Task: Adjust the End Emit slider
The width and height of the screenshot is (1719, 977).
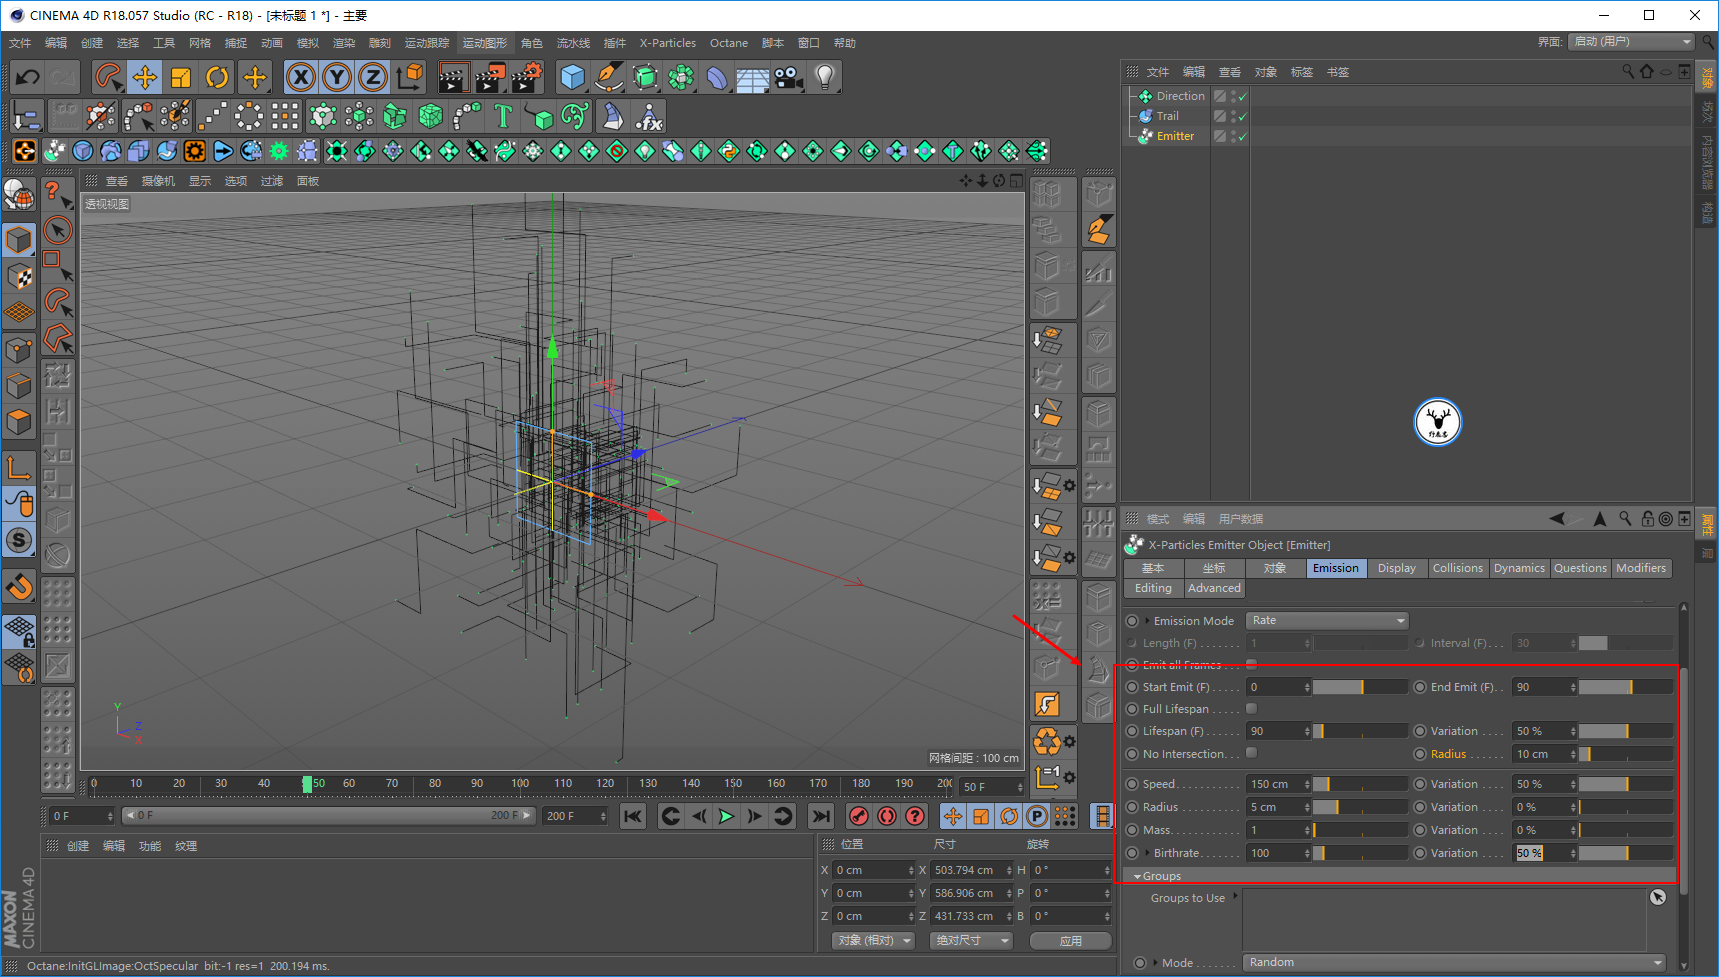Action: [x=1626, y=687]
